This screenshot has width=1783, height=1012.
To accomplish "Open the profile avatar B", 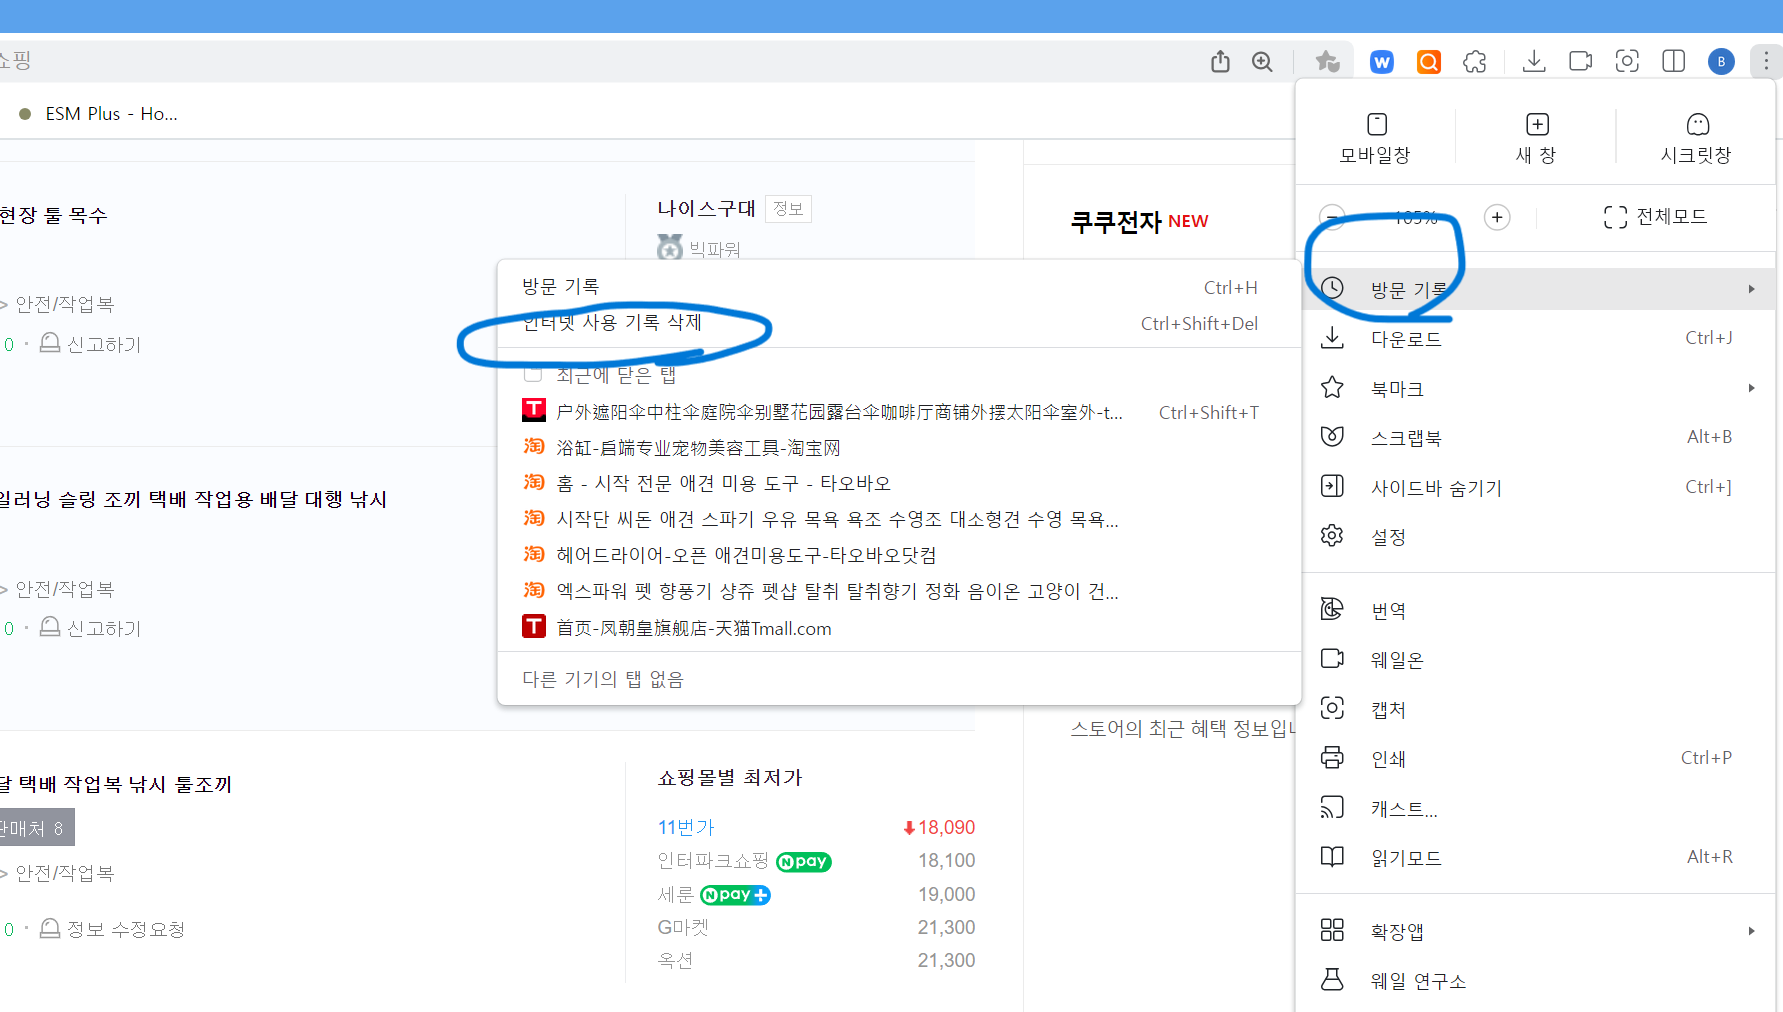I will (1721, 62).
